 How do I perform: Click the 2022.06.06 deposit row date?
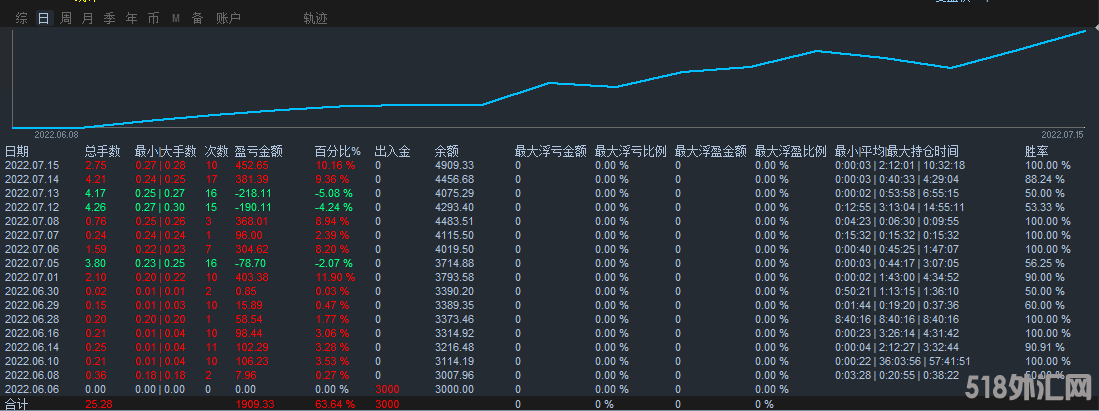click(x=32, y=389)
